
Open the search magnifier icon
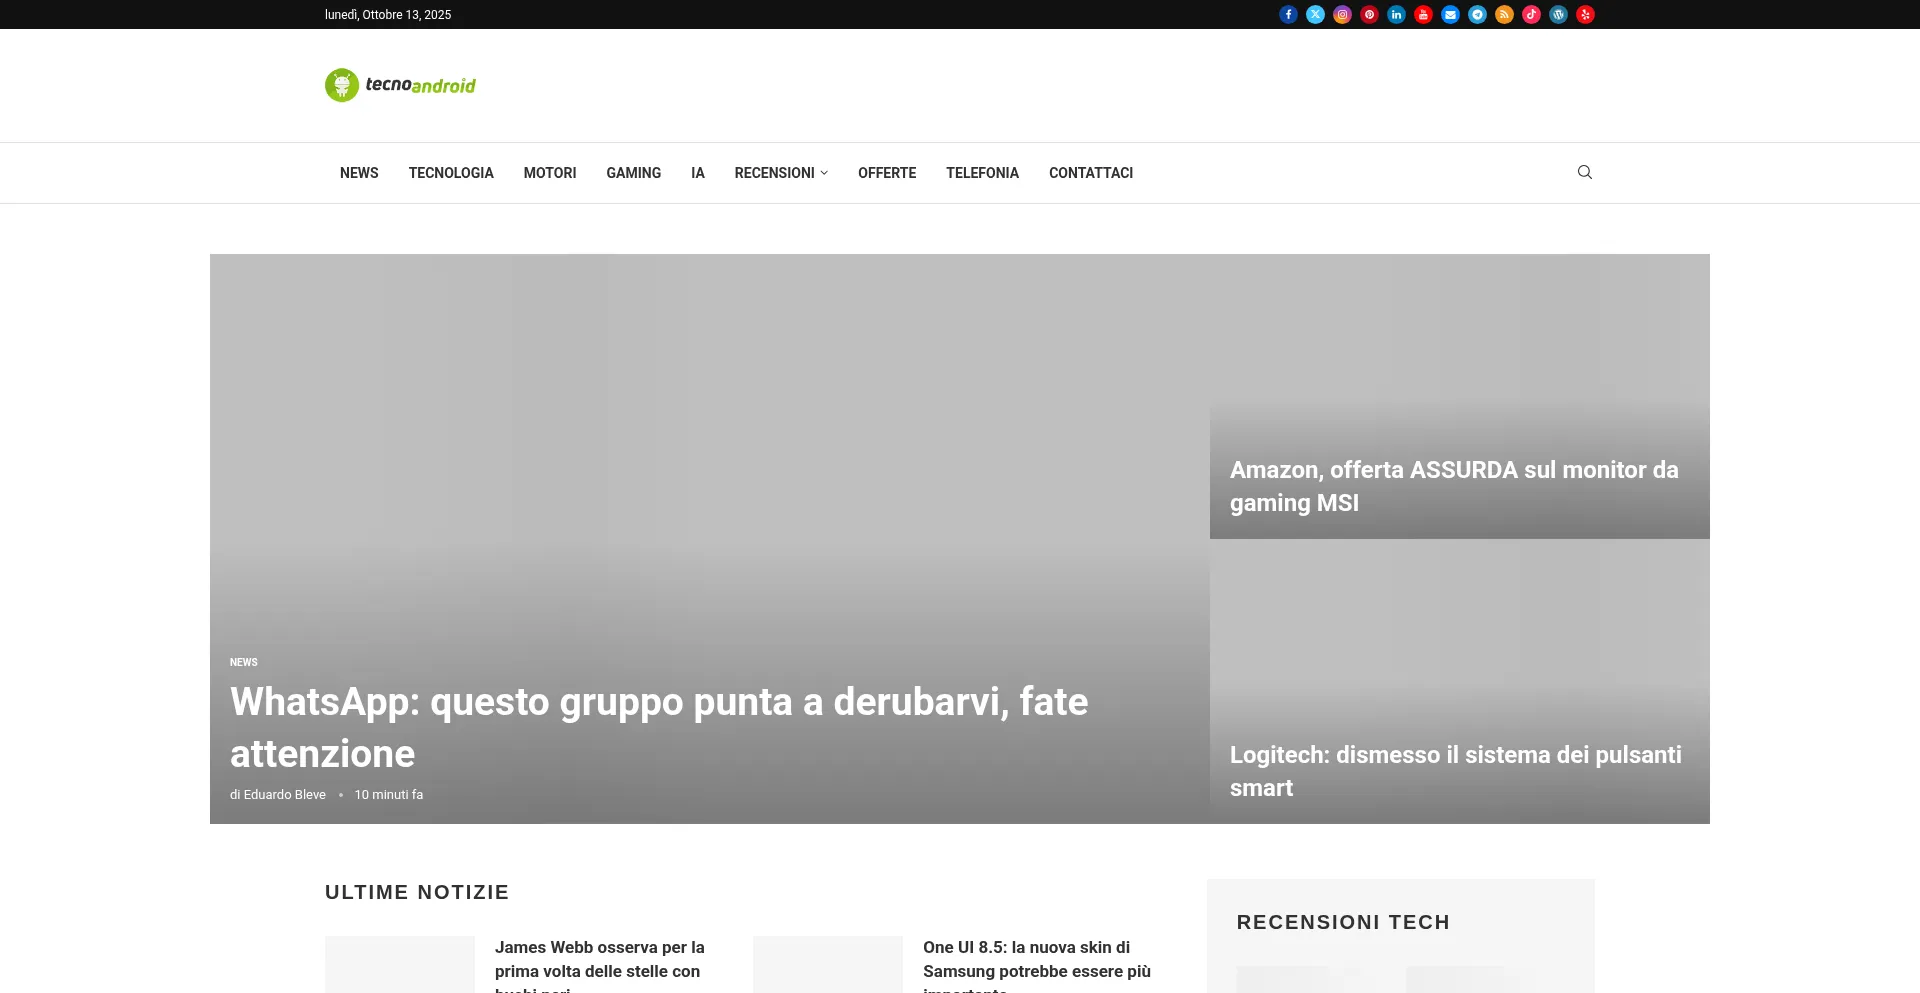pyautogui.click(x=1584, y=172)
